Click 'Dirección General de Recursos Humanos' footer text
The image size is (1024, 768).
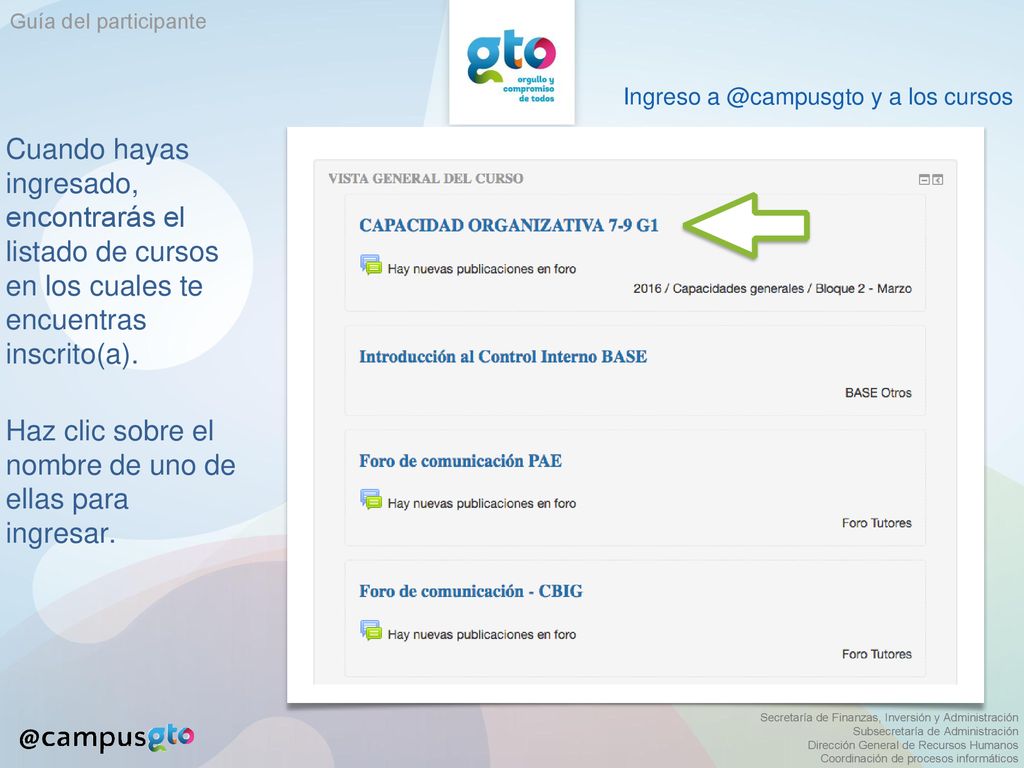click(913, 745)
